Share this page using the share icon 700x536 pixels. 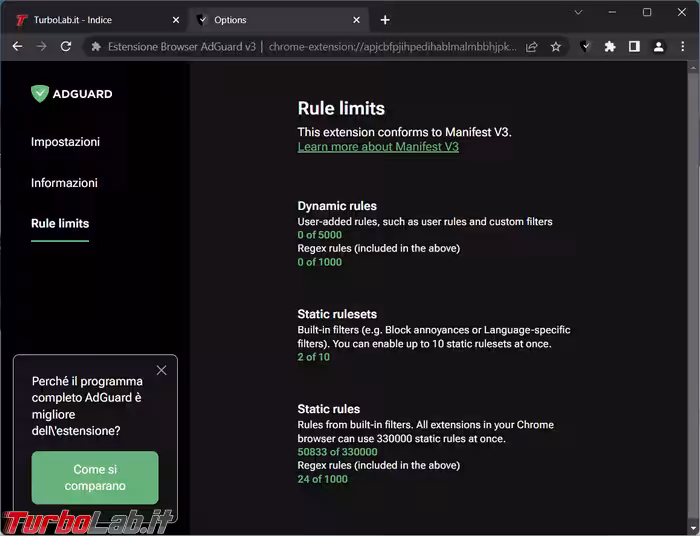(x=531, y=46)
